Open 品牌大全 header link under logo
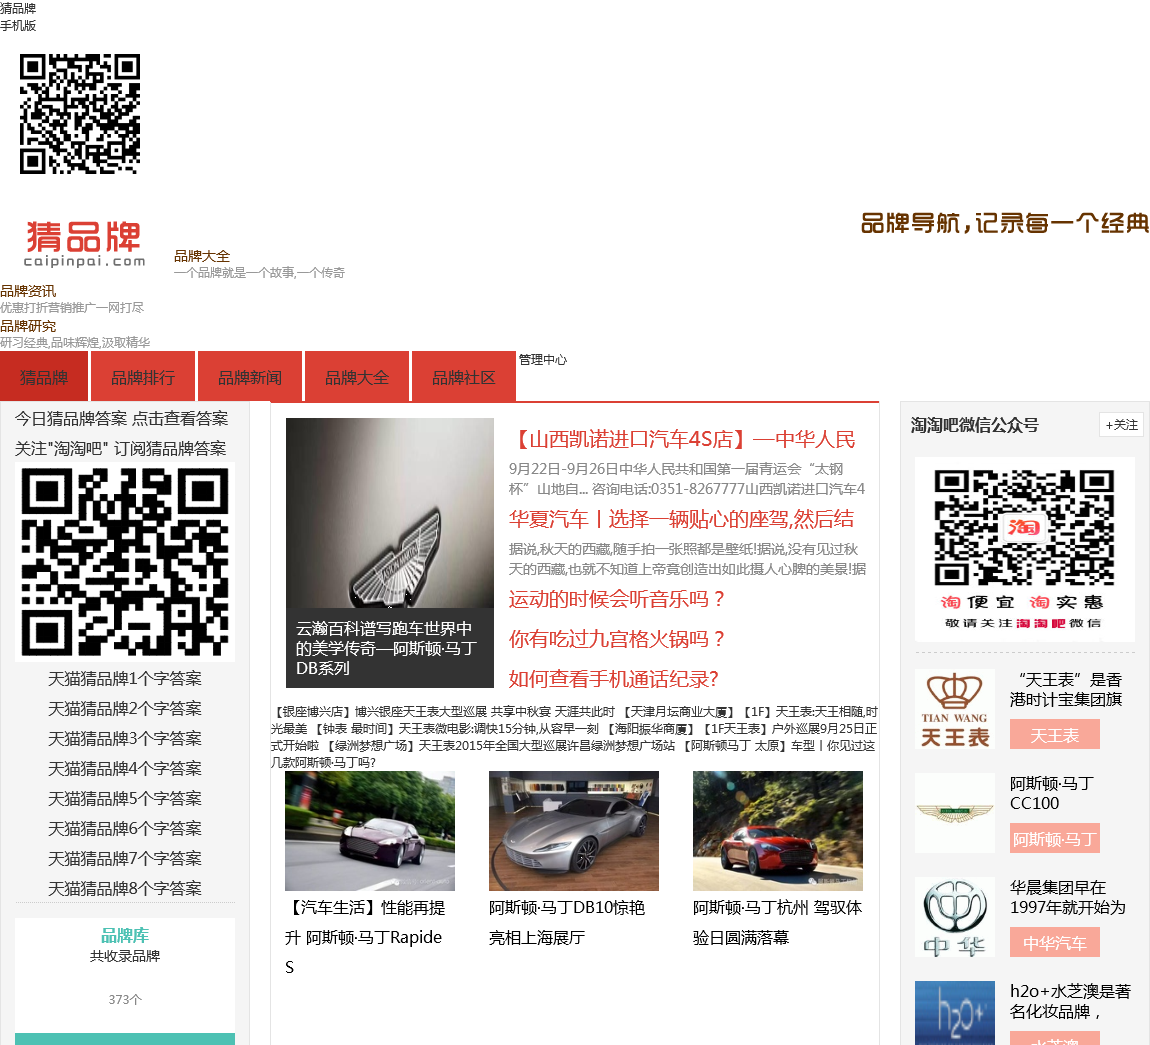Image resolution: width=1150 pixels, height=1045 pixels. pyautogui.click(x=202, y=256)
